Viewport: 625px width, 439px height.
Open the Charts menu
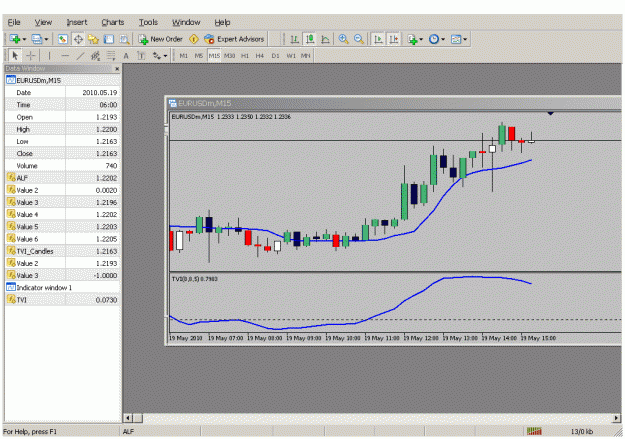point(112,22)
